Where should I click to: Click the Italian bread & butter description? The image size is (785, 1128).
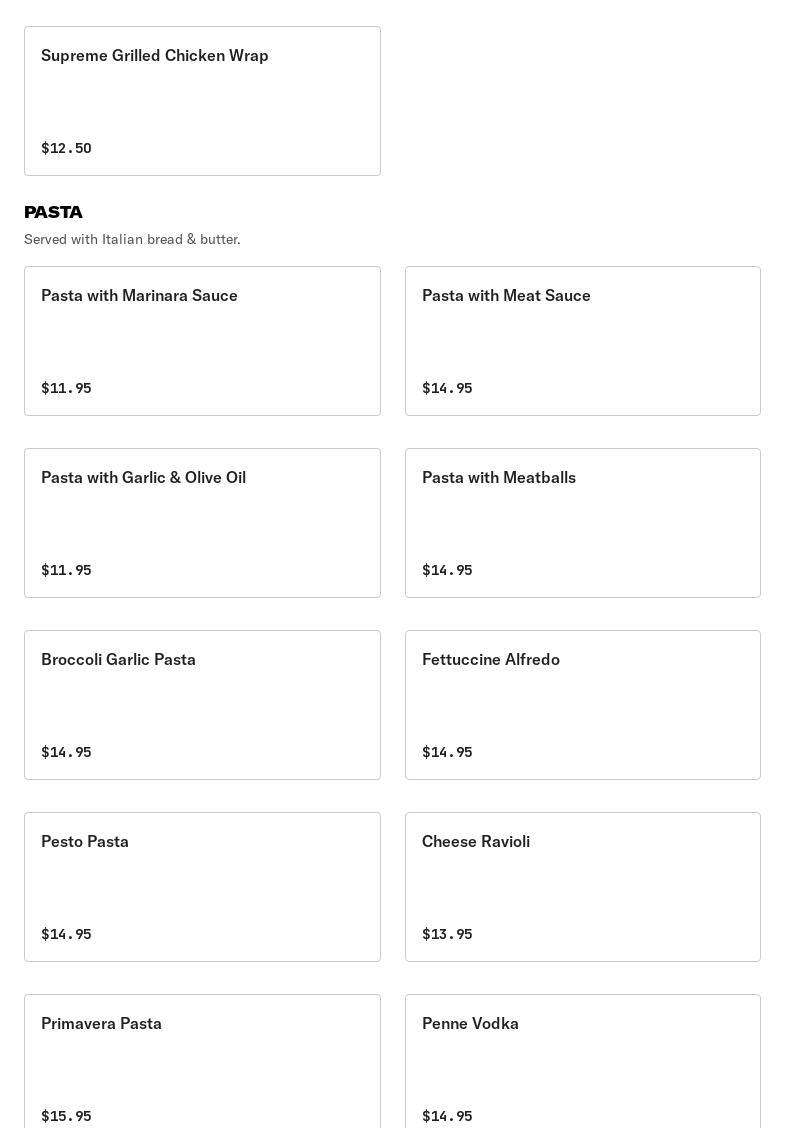[x=132, y=239]
